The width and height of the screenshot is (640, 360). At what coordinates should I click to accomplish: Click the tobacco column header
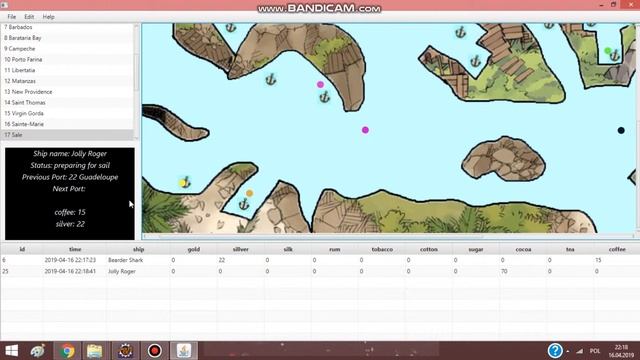pyautogui.click(x=382, y=249)
